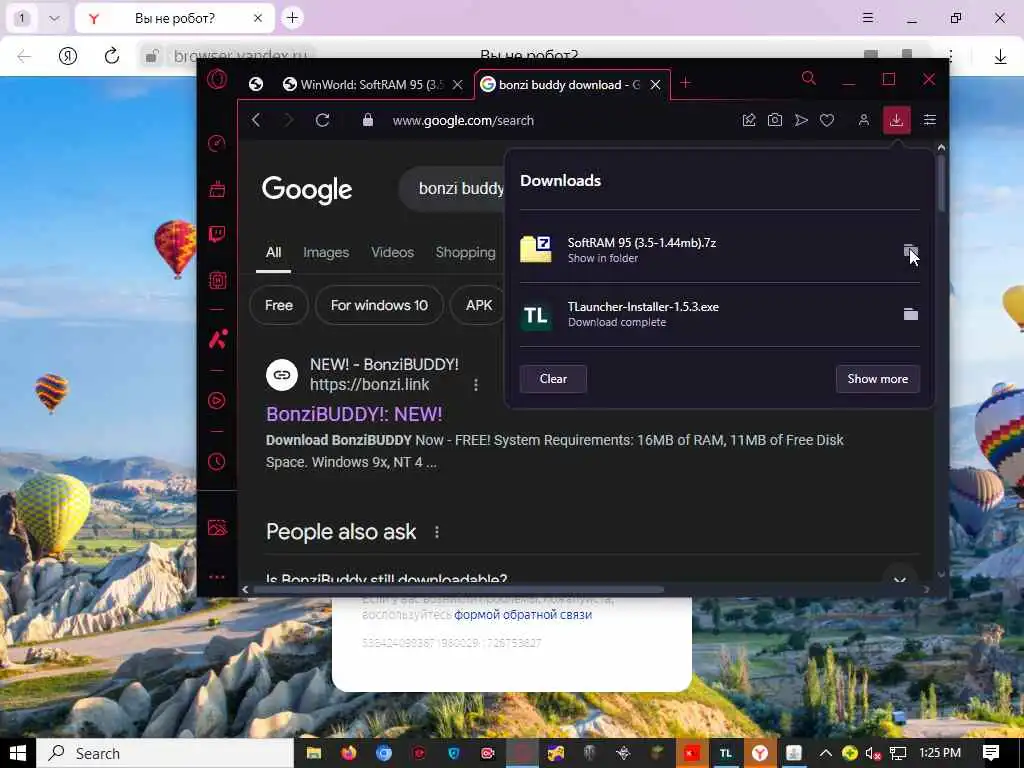1024x768 pixels.
Task: Close the bonzi buddy download tab
Action: point(656,85)
